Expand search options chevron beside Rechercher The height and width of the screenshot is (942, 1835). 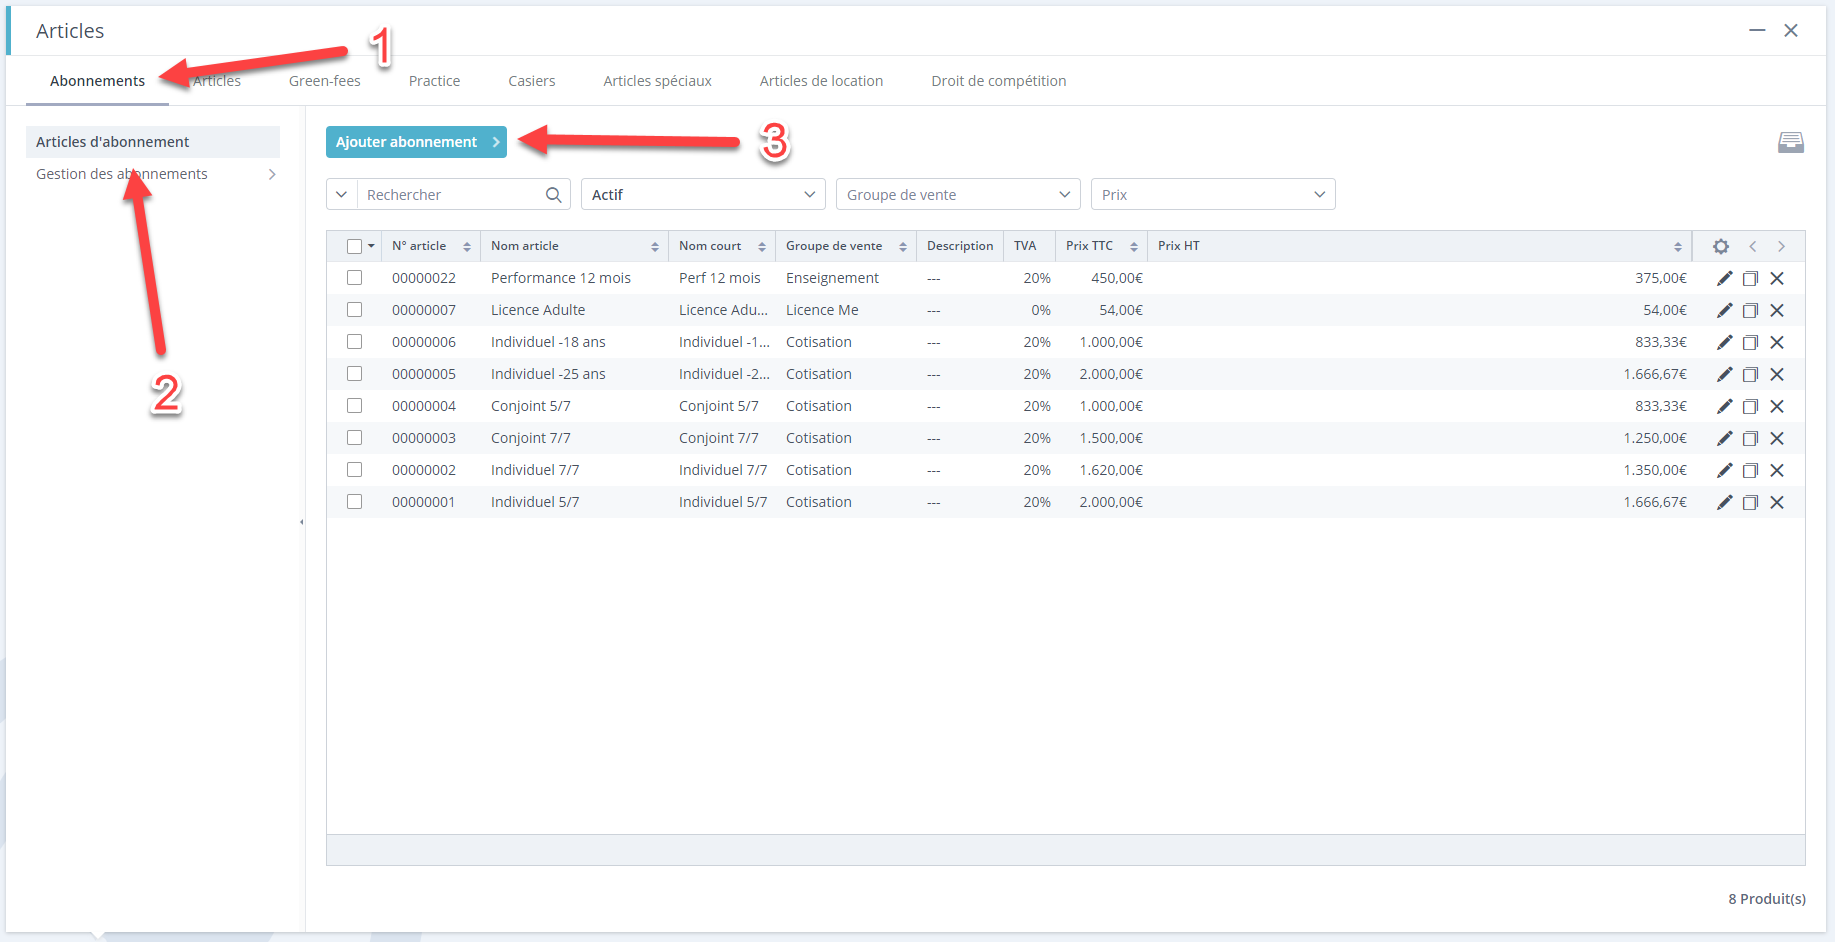pyautogui.click(x=342, y=194)
